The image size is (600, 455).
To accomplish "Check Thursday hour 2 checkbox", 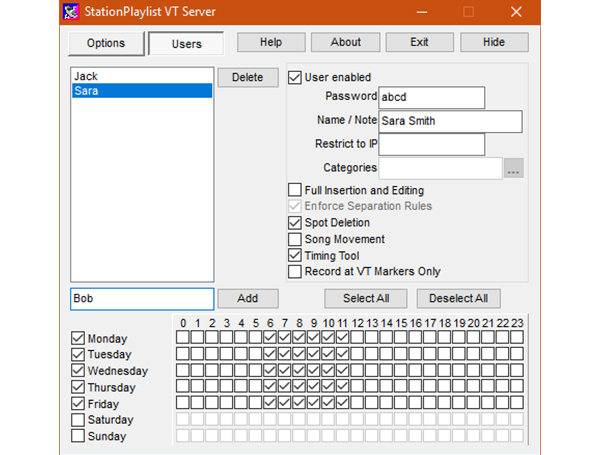I will click(212, 386).
